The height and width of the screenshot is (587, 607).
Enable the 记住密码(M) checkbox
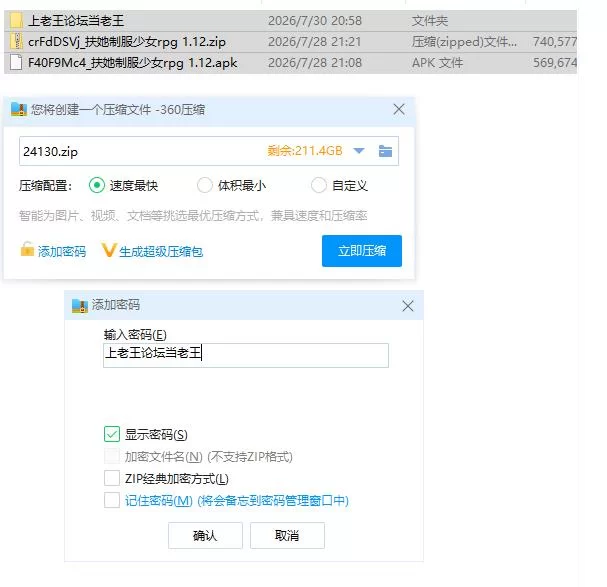[112, 500]
